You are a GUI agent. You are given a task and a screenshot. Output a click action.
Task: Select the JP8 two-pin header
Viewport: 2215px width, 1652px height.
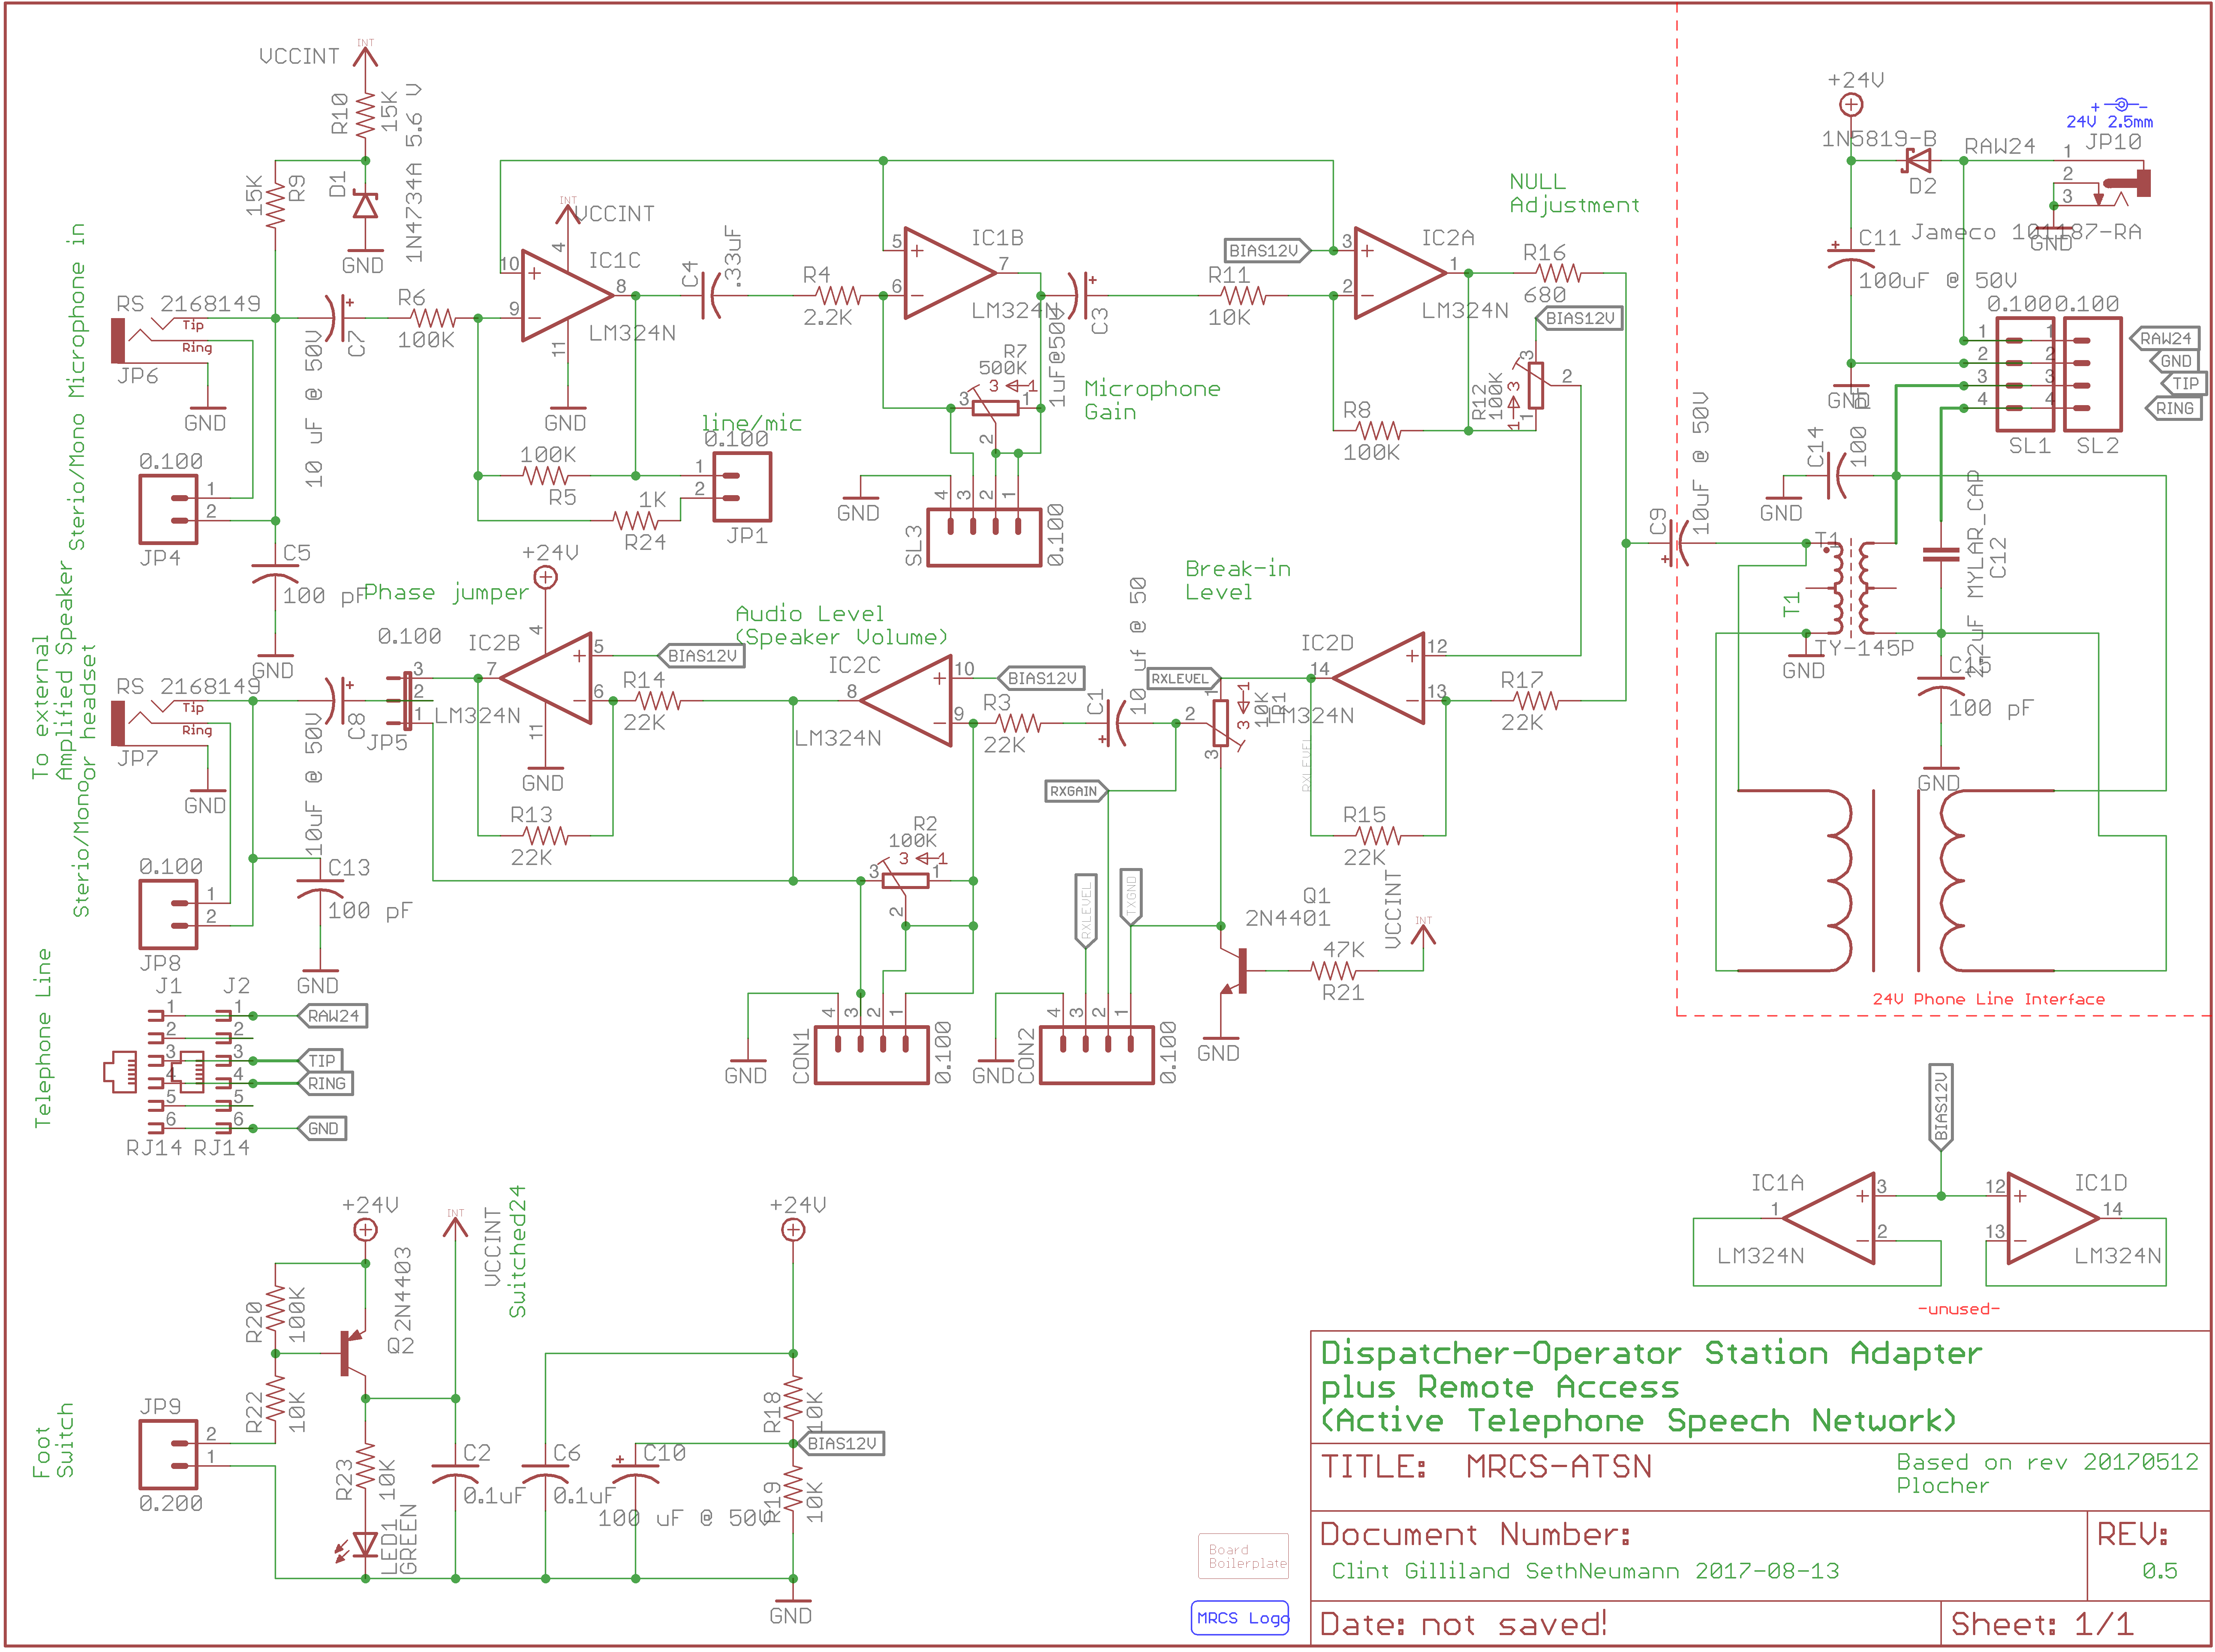click(169, 914)
